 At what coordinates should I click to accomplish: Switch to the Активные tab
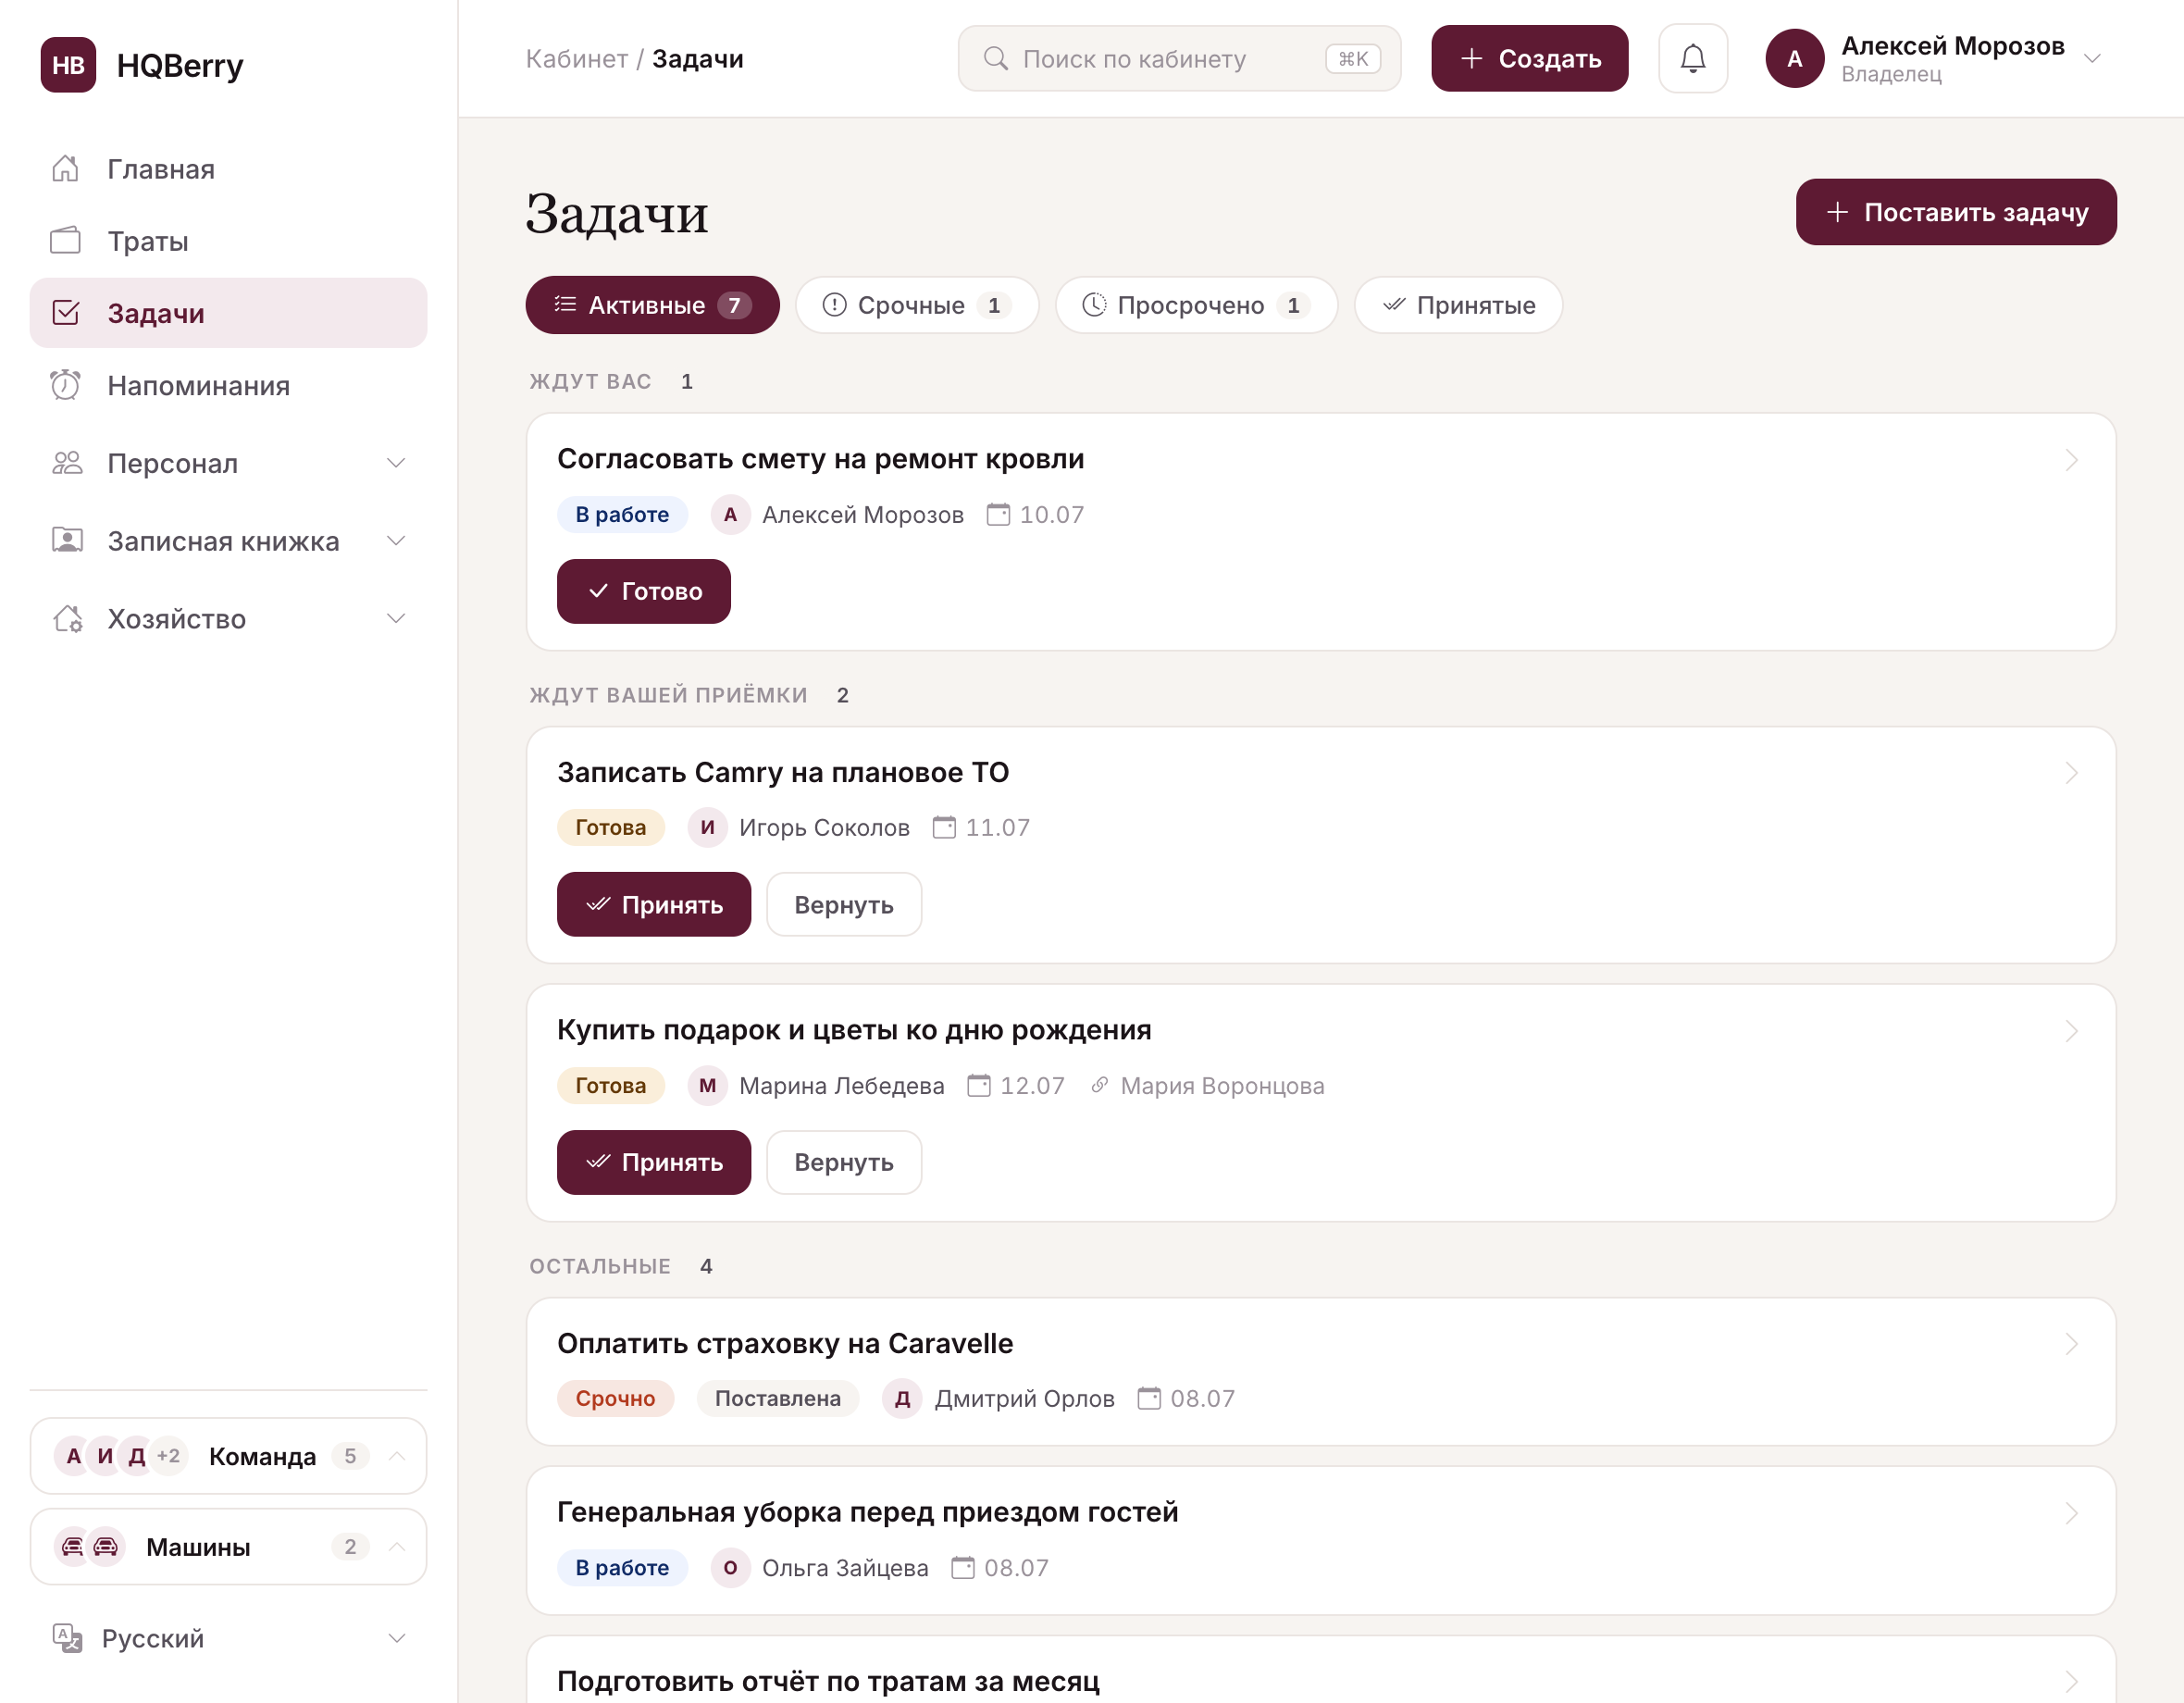652,305
